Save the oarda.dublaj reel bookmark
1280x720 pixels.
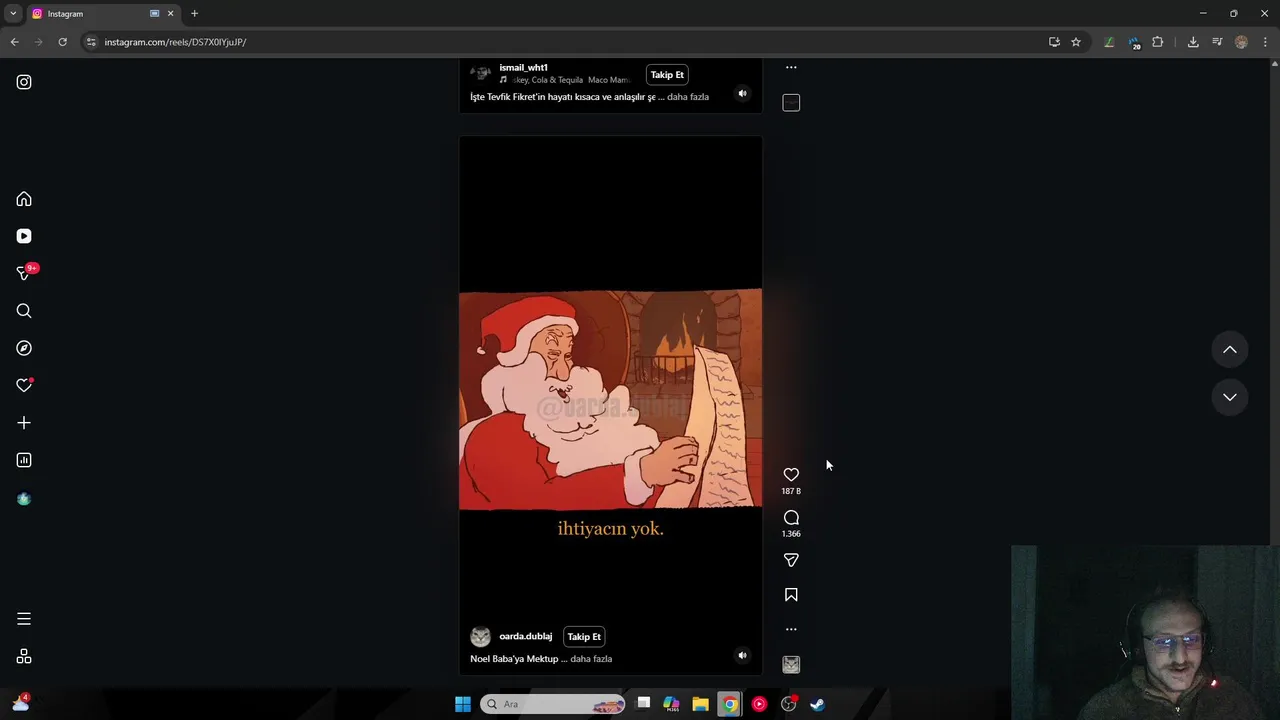[x=791, y=595]
